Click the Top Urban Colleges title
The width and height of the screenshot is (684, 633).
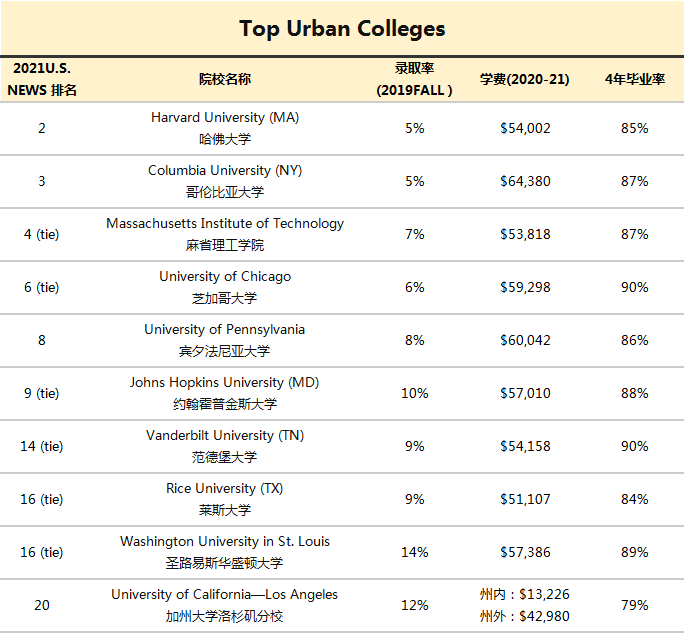tap(342, 28)
